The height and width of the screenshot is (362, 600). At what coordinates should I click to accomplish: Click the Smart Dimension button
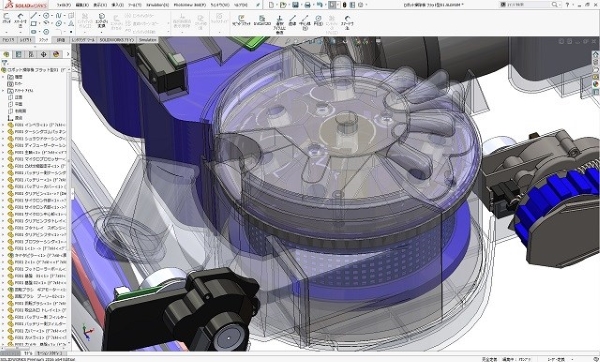click(20, 20)
